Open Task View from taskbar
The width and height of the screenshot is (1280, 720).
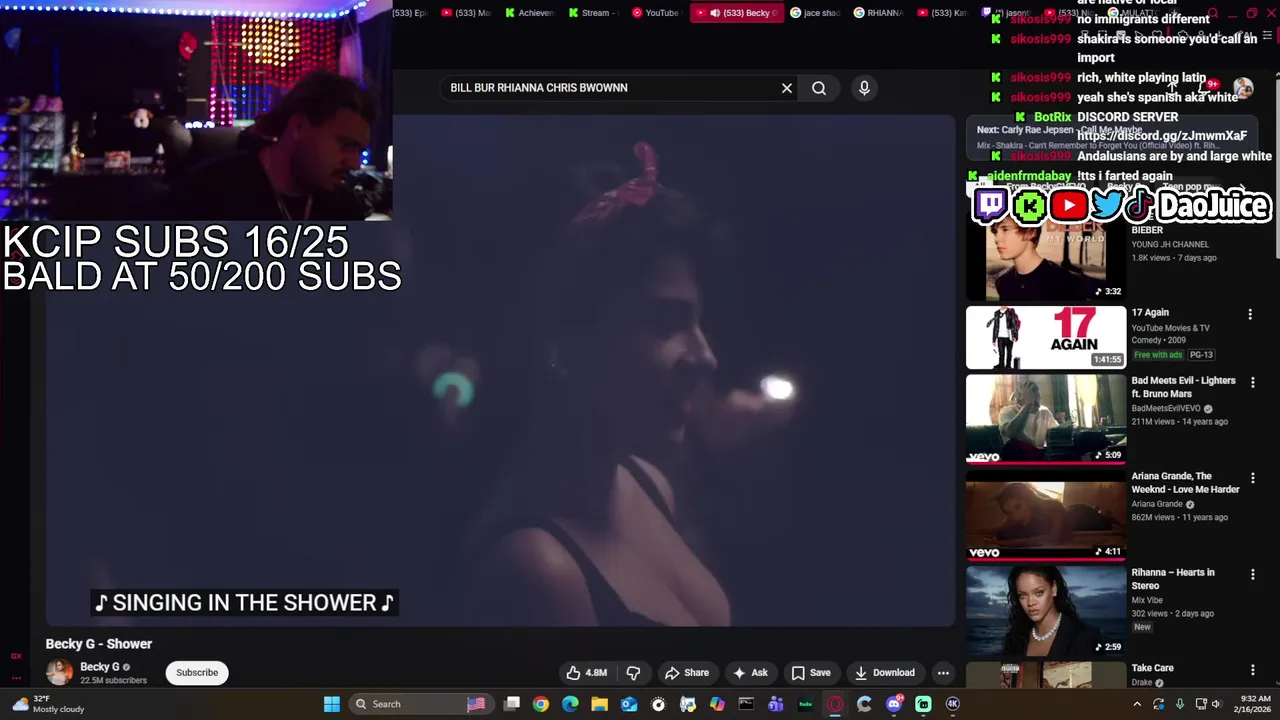tap(512, 704)
